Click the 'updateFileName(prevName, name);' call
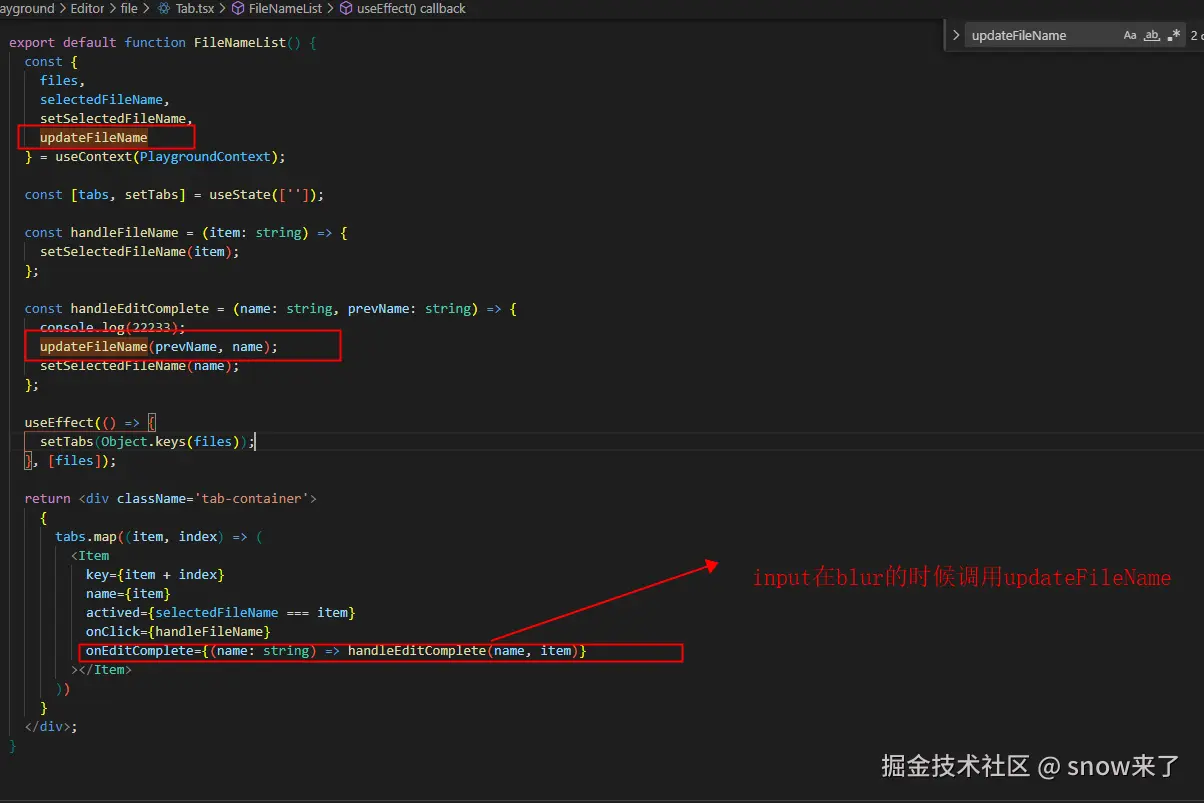Screen dimensions: 1204x803 (159, 346)
